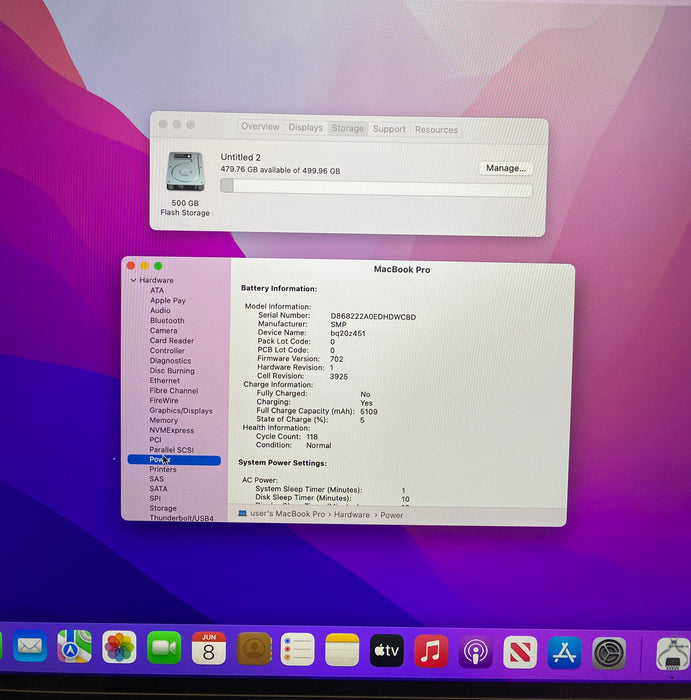691x700 pixels.
Task: Click the Cycle Count value 118
Action: pyautogui.click(x=312, y=437)
